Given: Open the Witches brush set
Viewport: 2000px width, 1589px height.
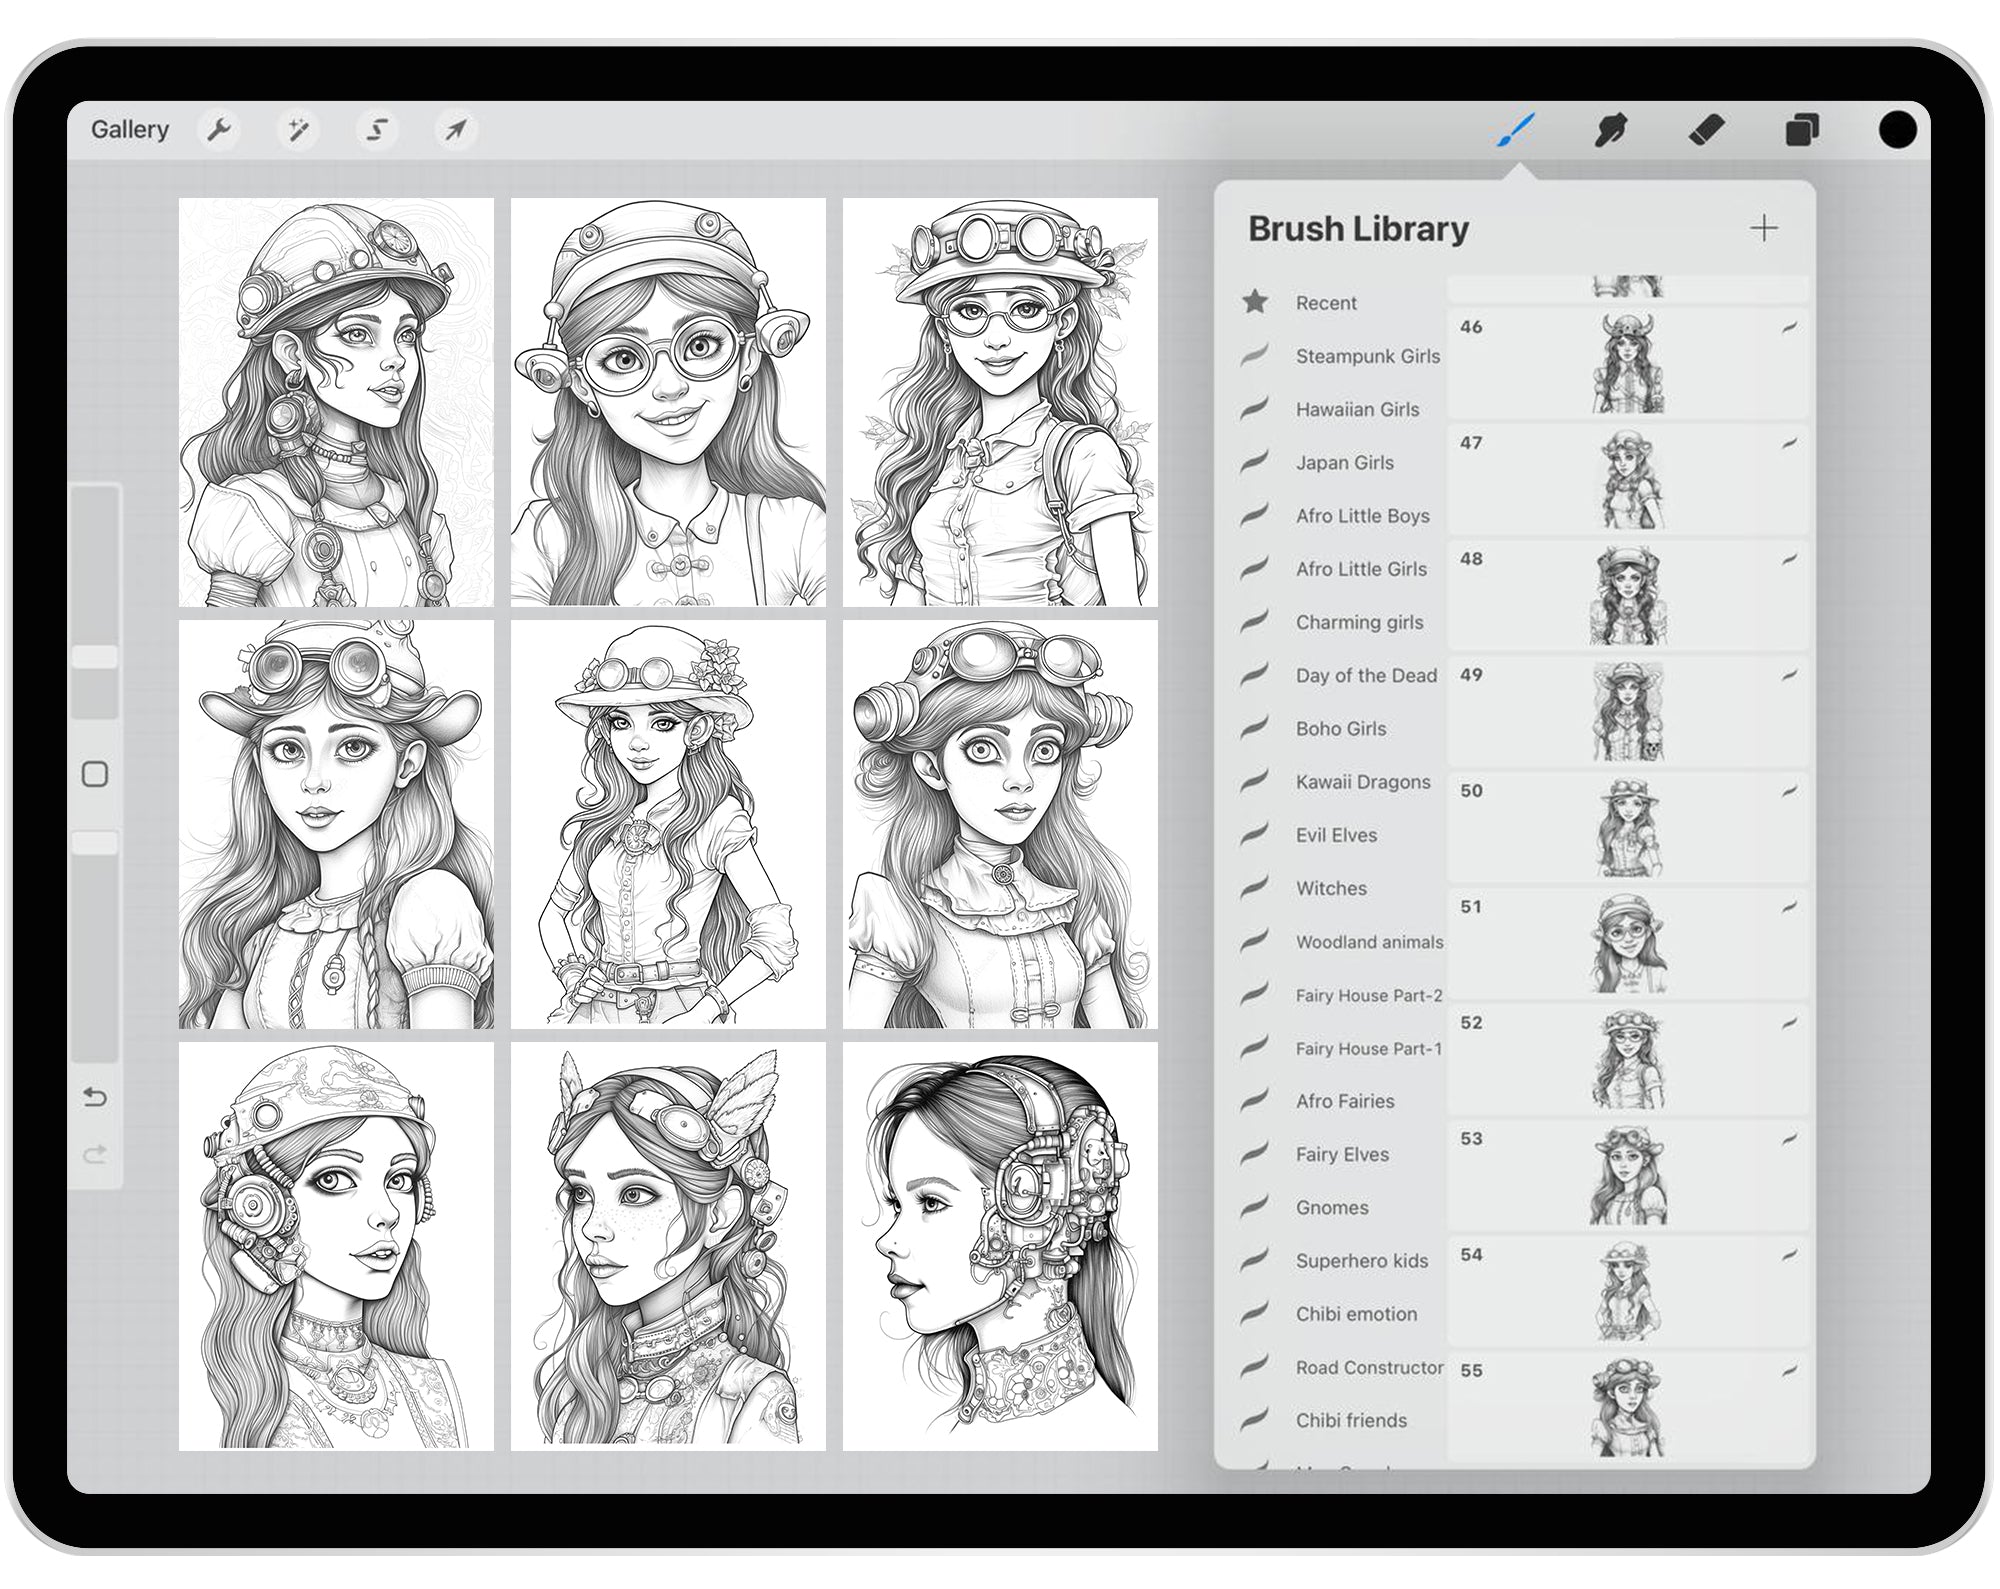Looking at the screenshot, I should pyautogui.click(x=1332, y=888).
